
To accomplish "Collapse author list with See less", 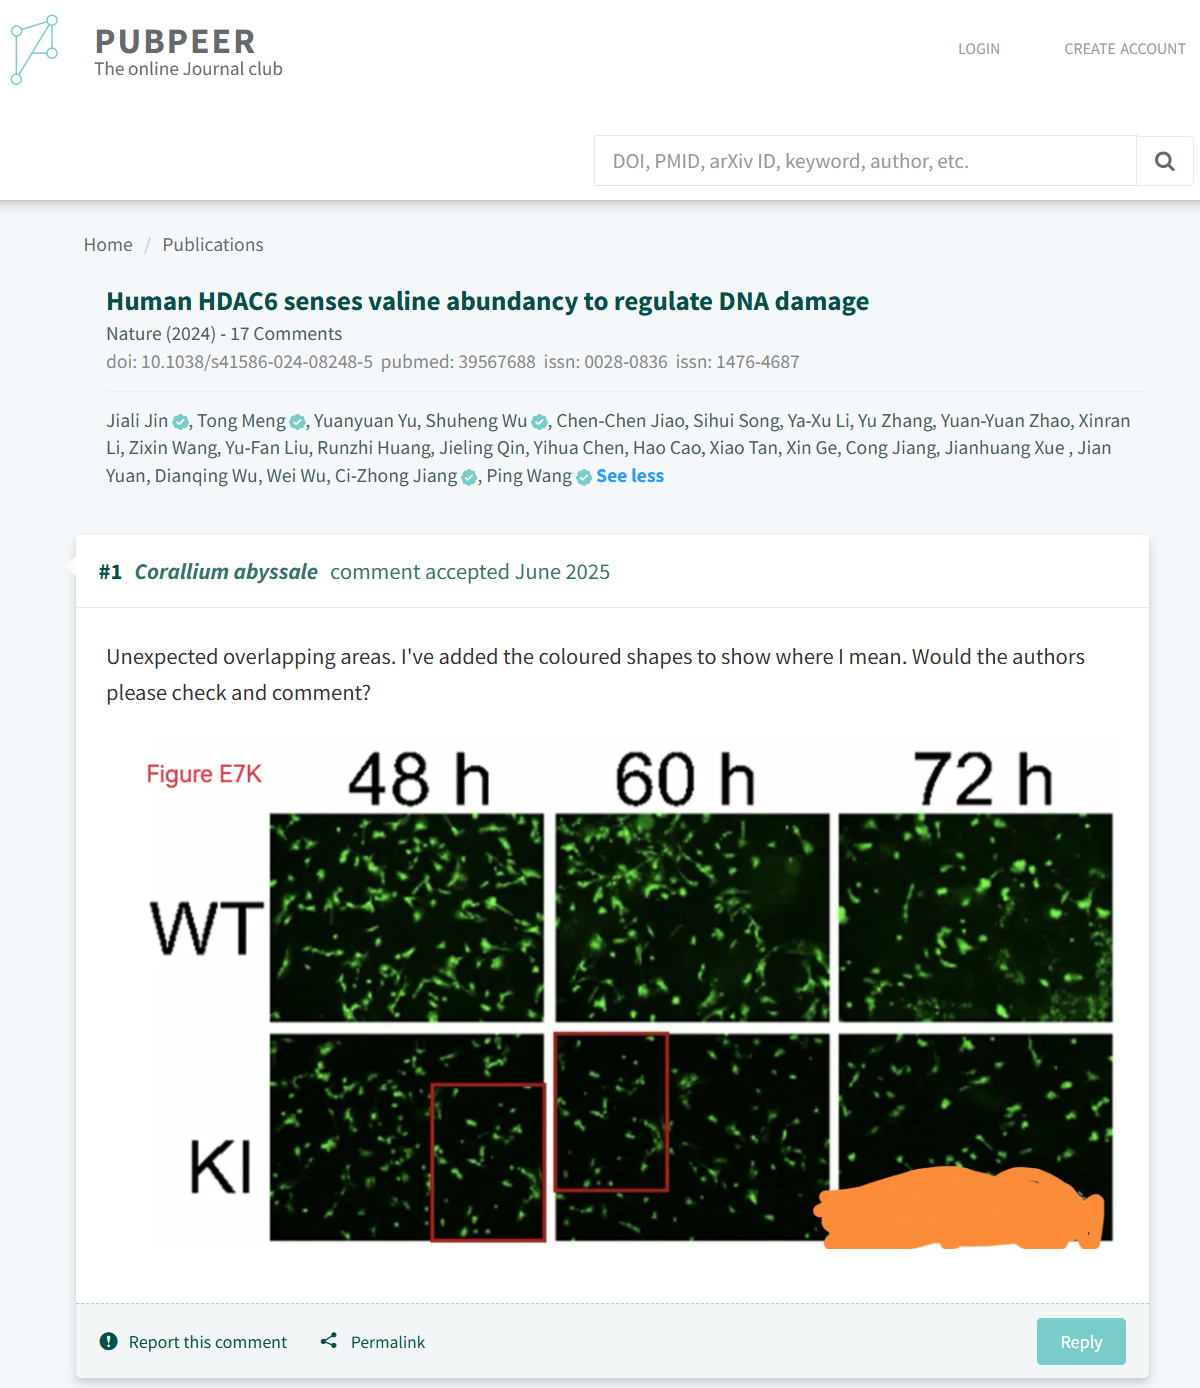I will click(630, 476).
